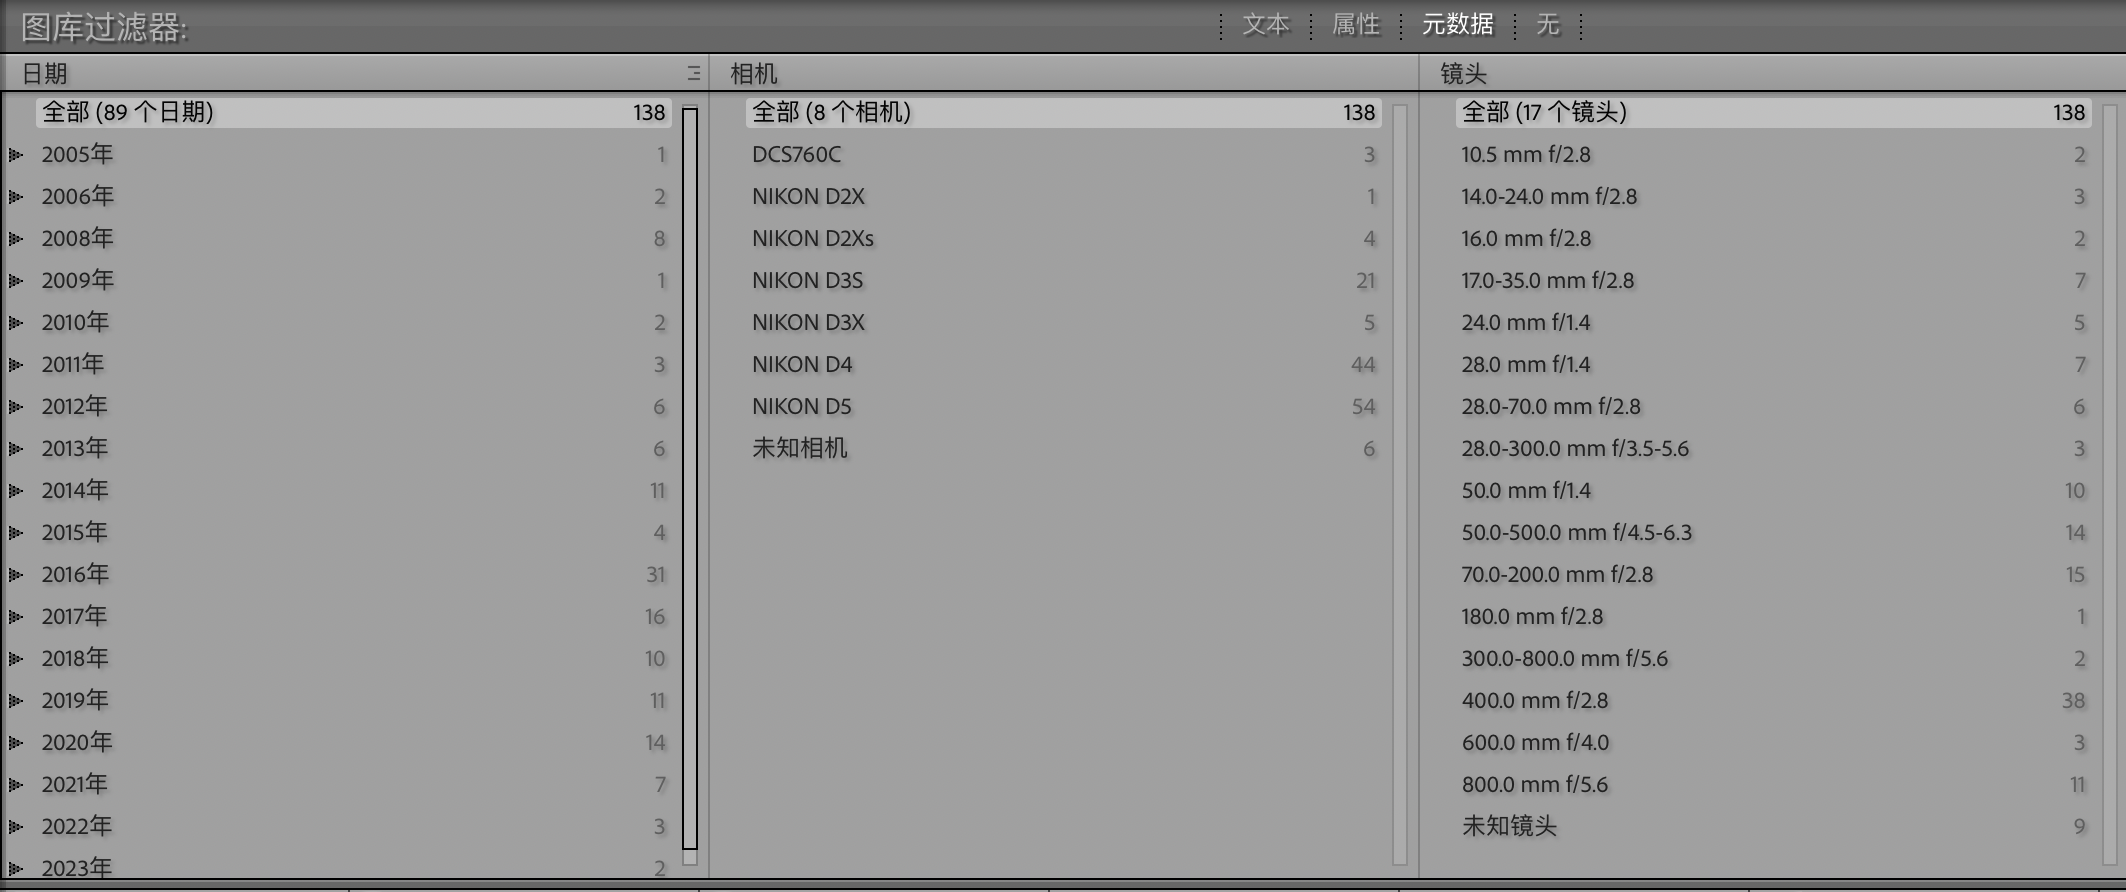This screenshot has width=2126, height=892.
Task: Filter by 未知相机 entry
Action: click(1064, 448)
